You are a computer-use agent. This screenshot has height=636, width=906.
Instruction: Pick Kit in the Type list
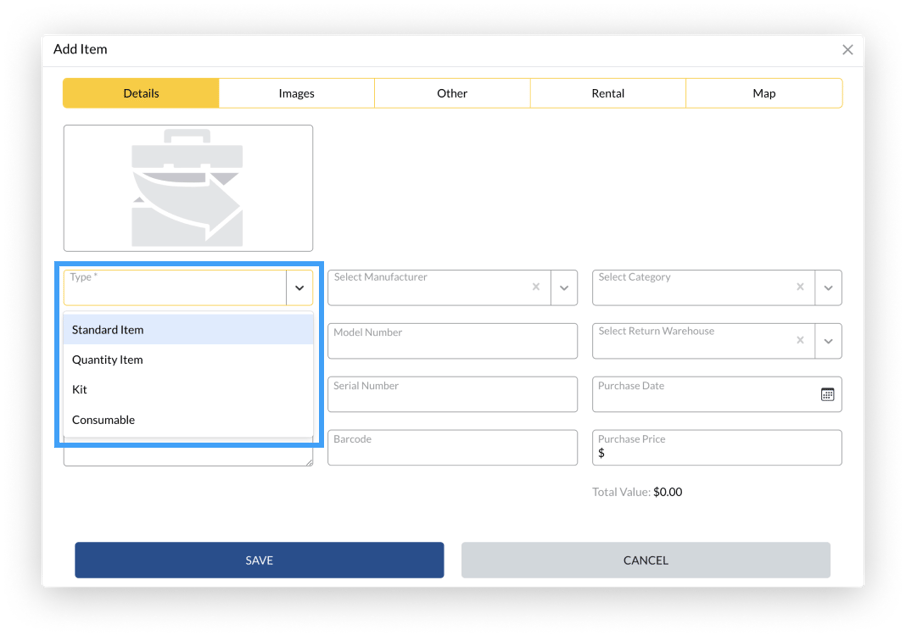click(x=80, y=390)
